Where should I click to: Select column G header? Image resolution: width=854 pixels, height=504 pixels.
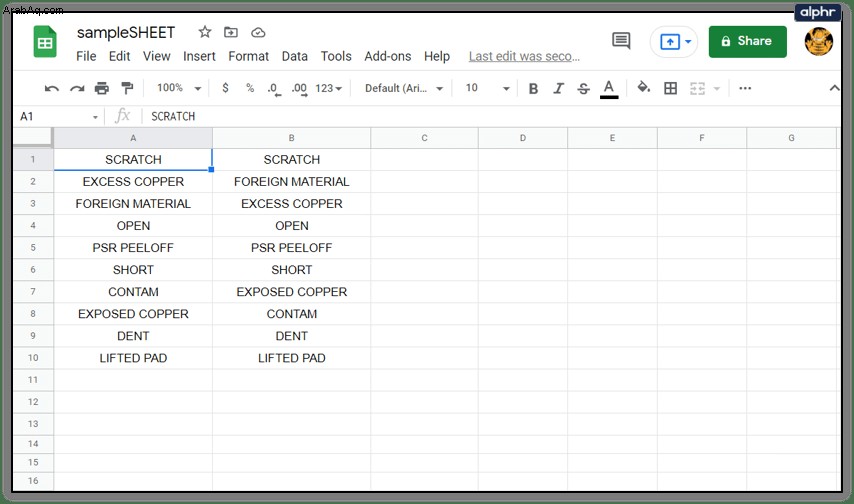(x=791, y=138)
